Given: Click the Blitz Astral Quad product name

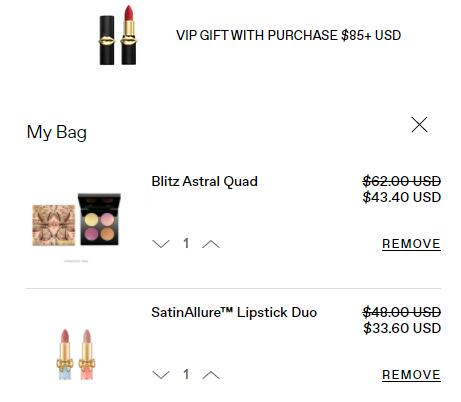Looking at the screenshot, I should pyautogui.click(x=204, y=182).
